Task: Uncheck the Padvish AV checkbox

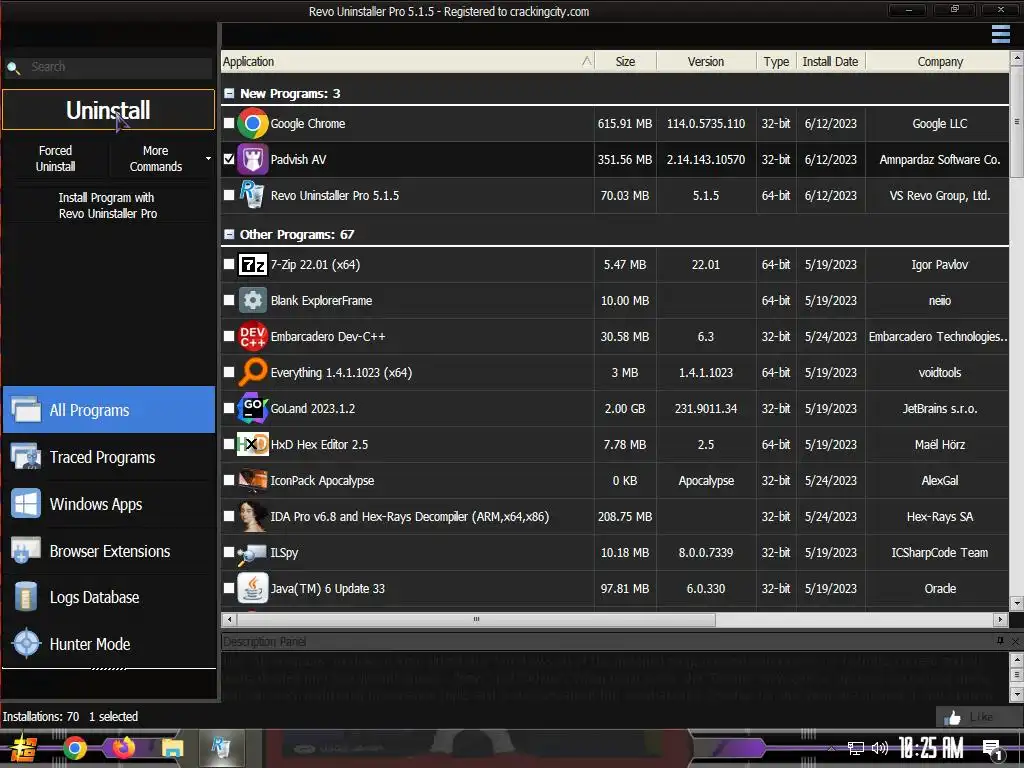Action: pos(229,159)
